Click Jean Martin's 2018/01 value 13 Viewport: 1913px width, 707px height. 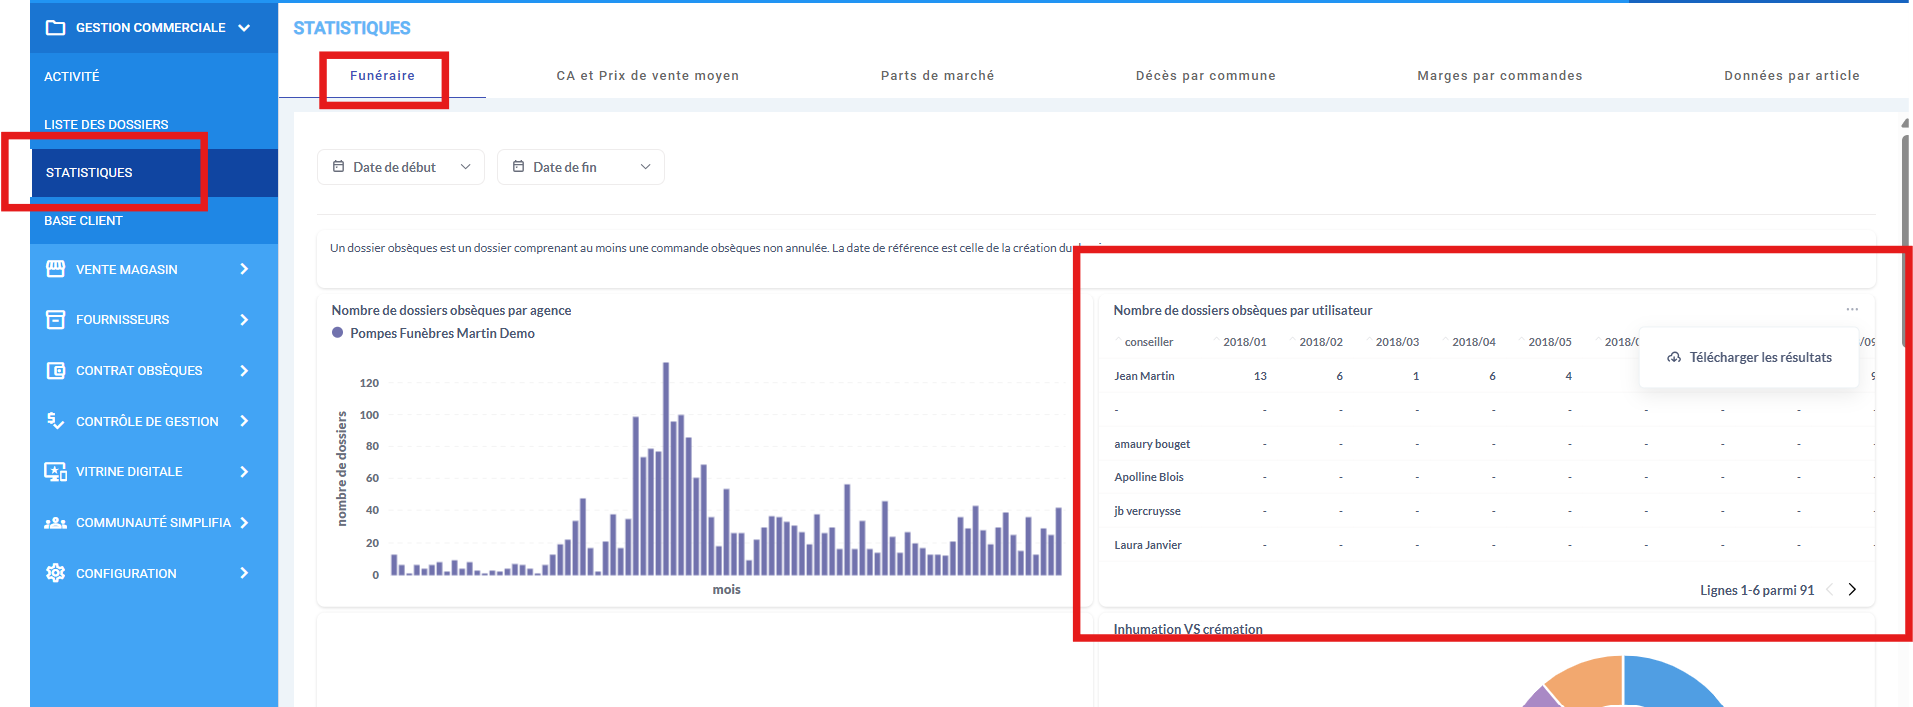[x=1260, y=376]
